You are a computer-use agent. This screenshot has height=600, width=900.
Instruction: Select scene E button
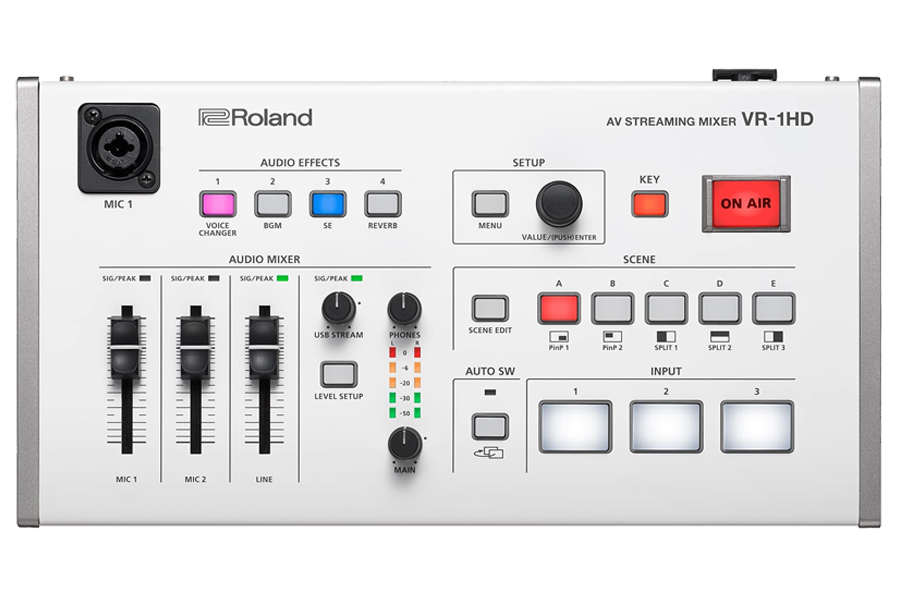(773, 308)
